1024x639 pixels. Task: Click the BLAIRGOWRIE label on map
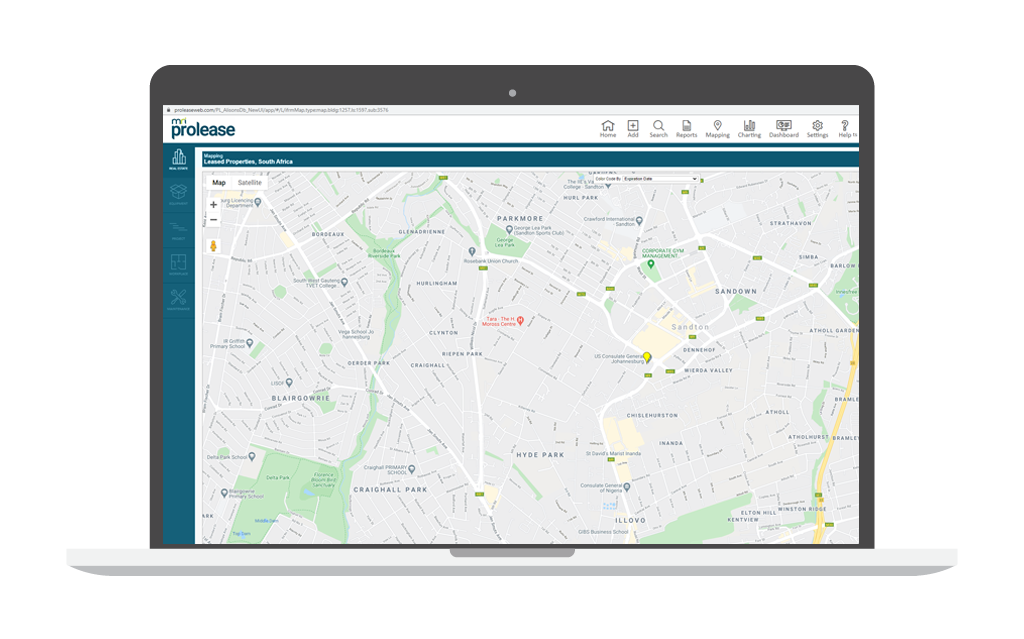(301, 398)
